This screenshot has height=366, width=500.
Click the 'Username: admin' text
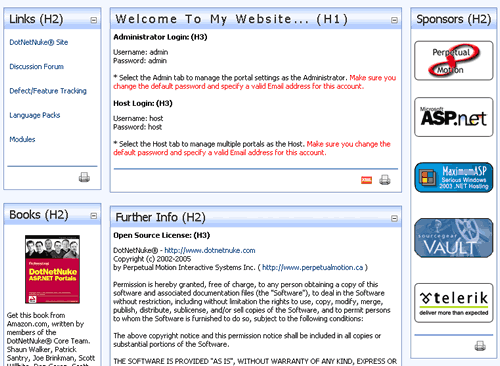(141, 52)
